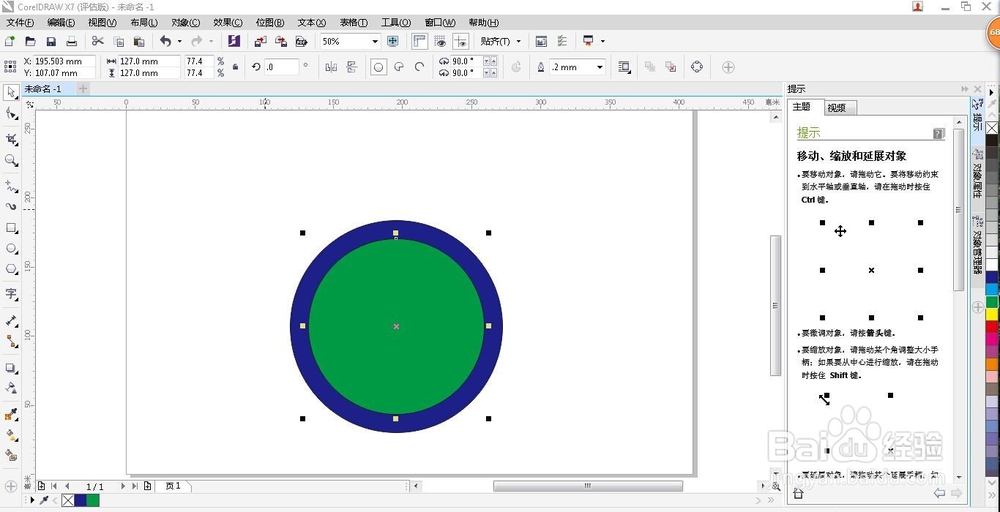The image size is (1000, 512).
Task: Select the Smart Fill tool
Action: coord(11,455)
